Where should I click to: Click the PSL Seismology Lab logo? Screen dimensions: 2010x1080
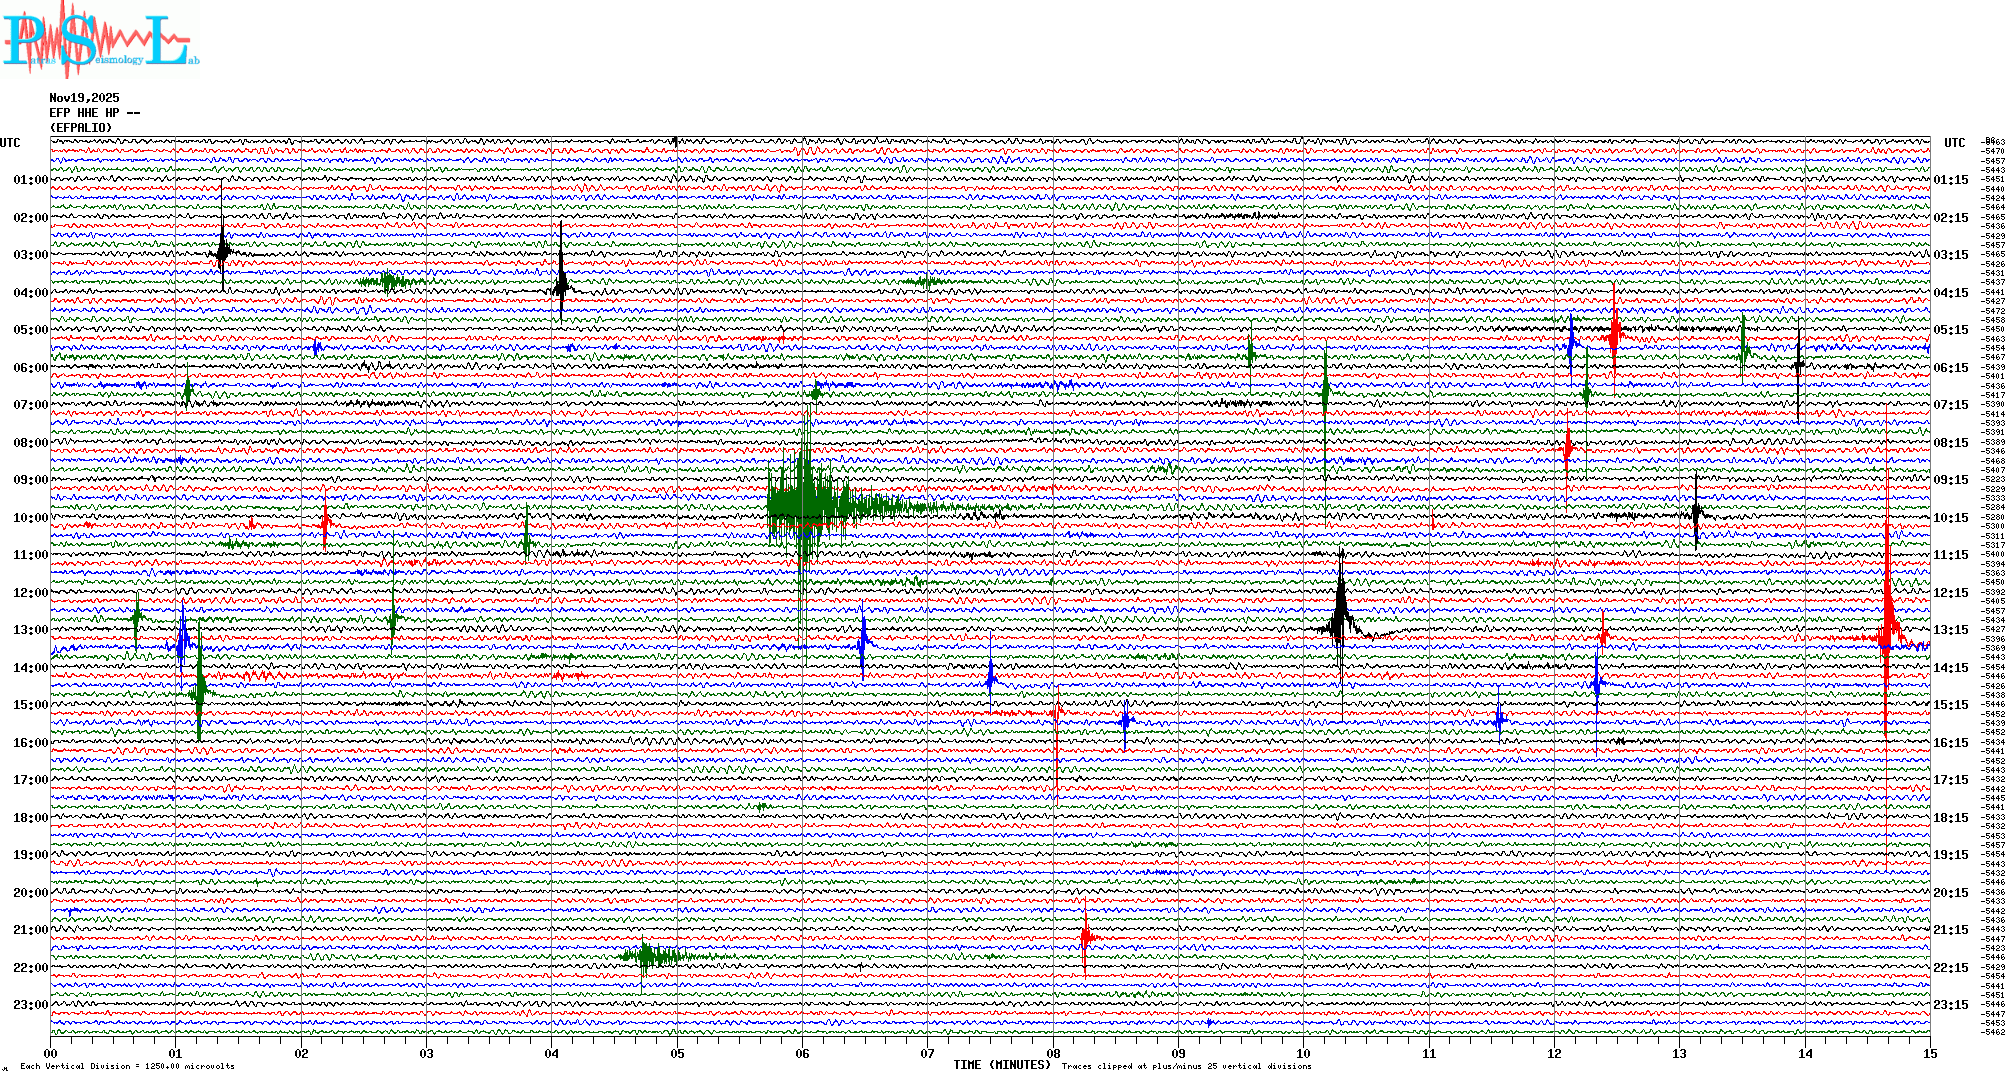(x=98, y=40)
